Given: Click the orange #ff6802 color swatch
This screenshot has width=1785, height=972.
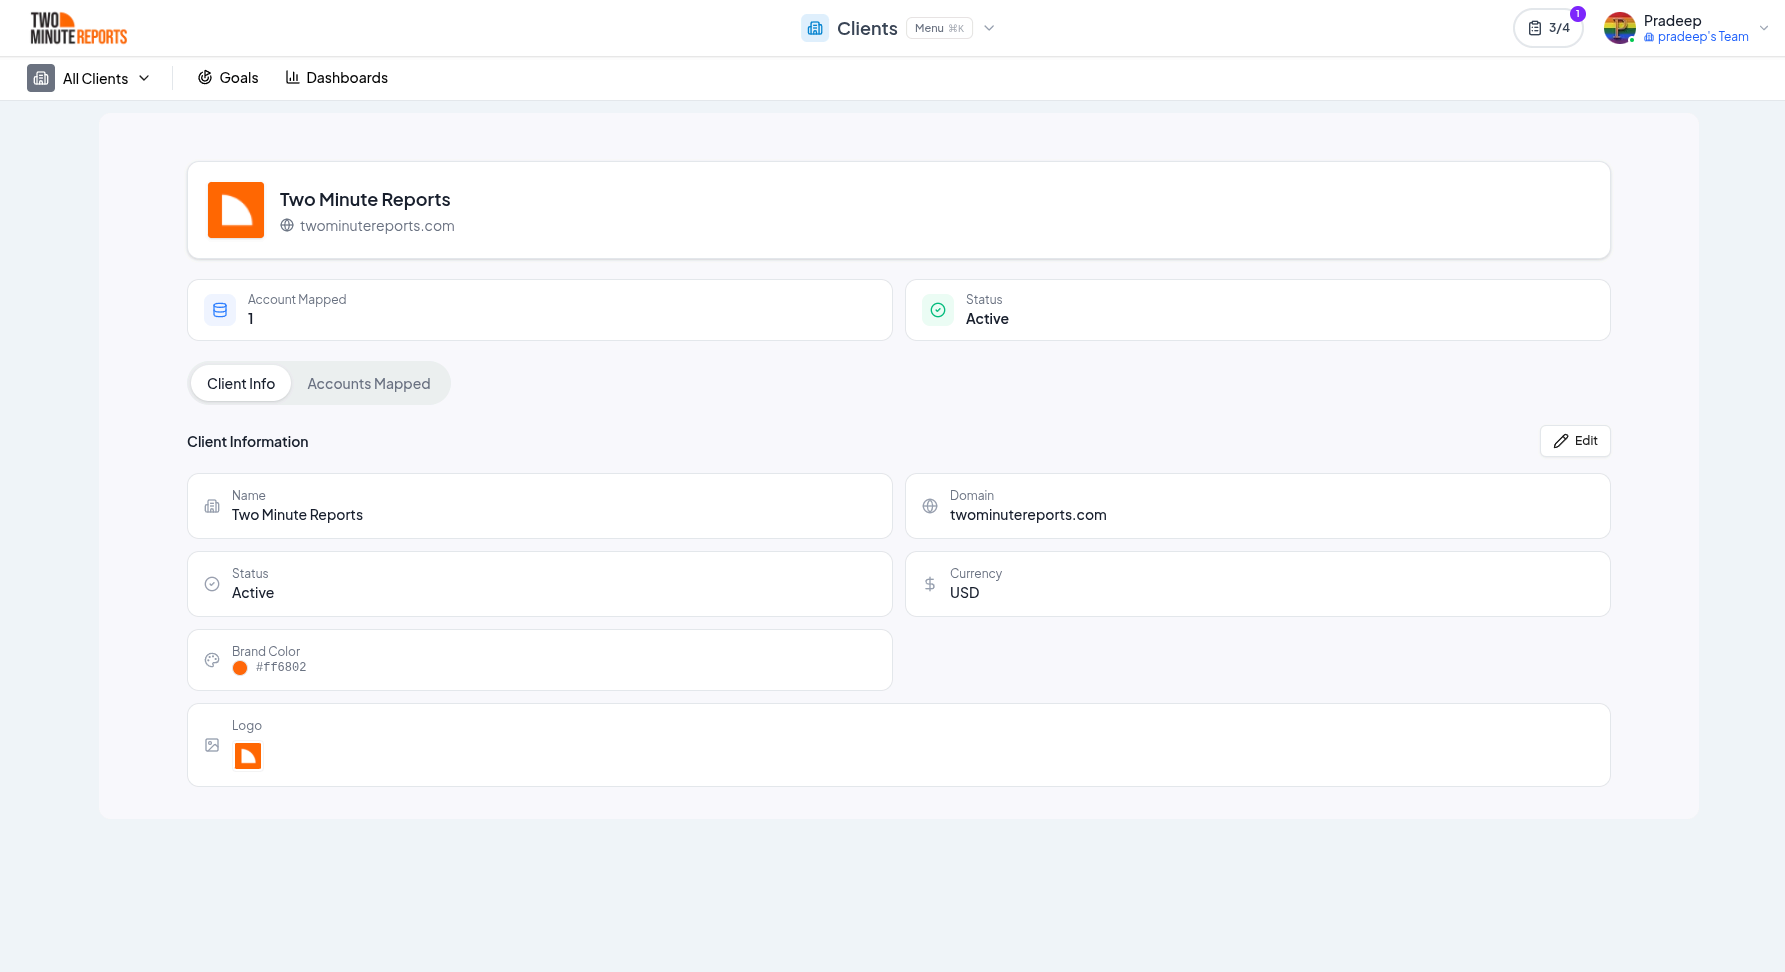Looking at the screenshot, I should tap(240, 667).
